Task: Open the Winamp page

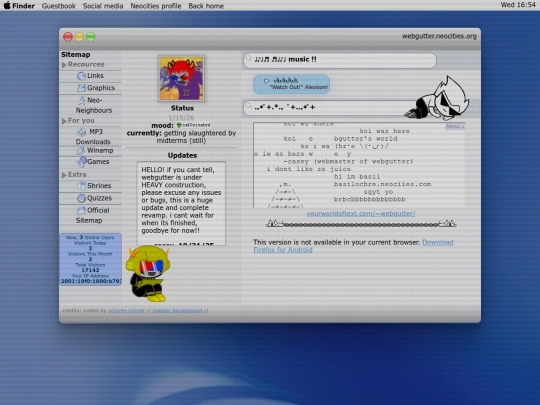Action: [100, 150]
